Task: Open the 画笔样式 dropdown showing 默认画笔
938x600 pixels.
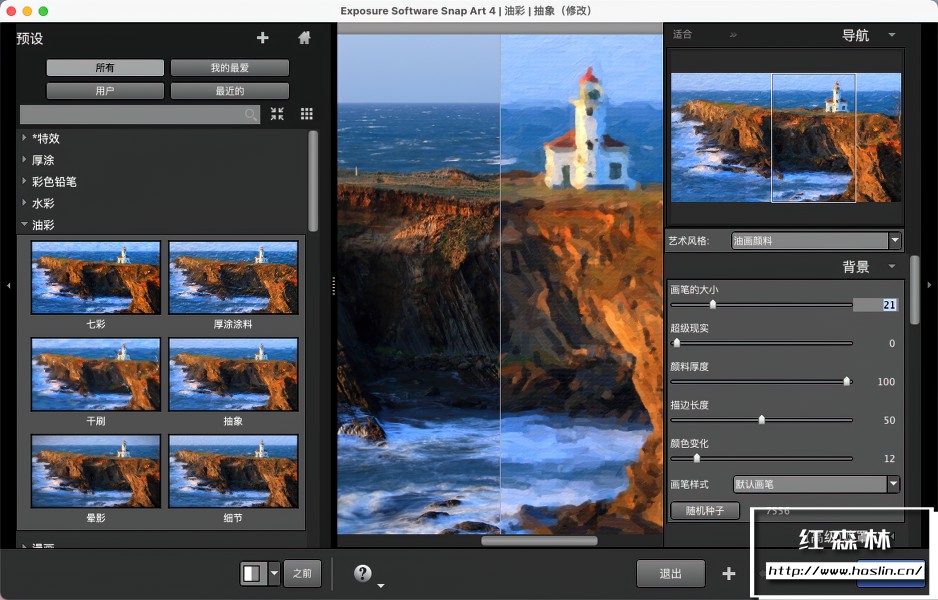Action: pyautogui.click(x=815, y=484)
